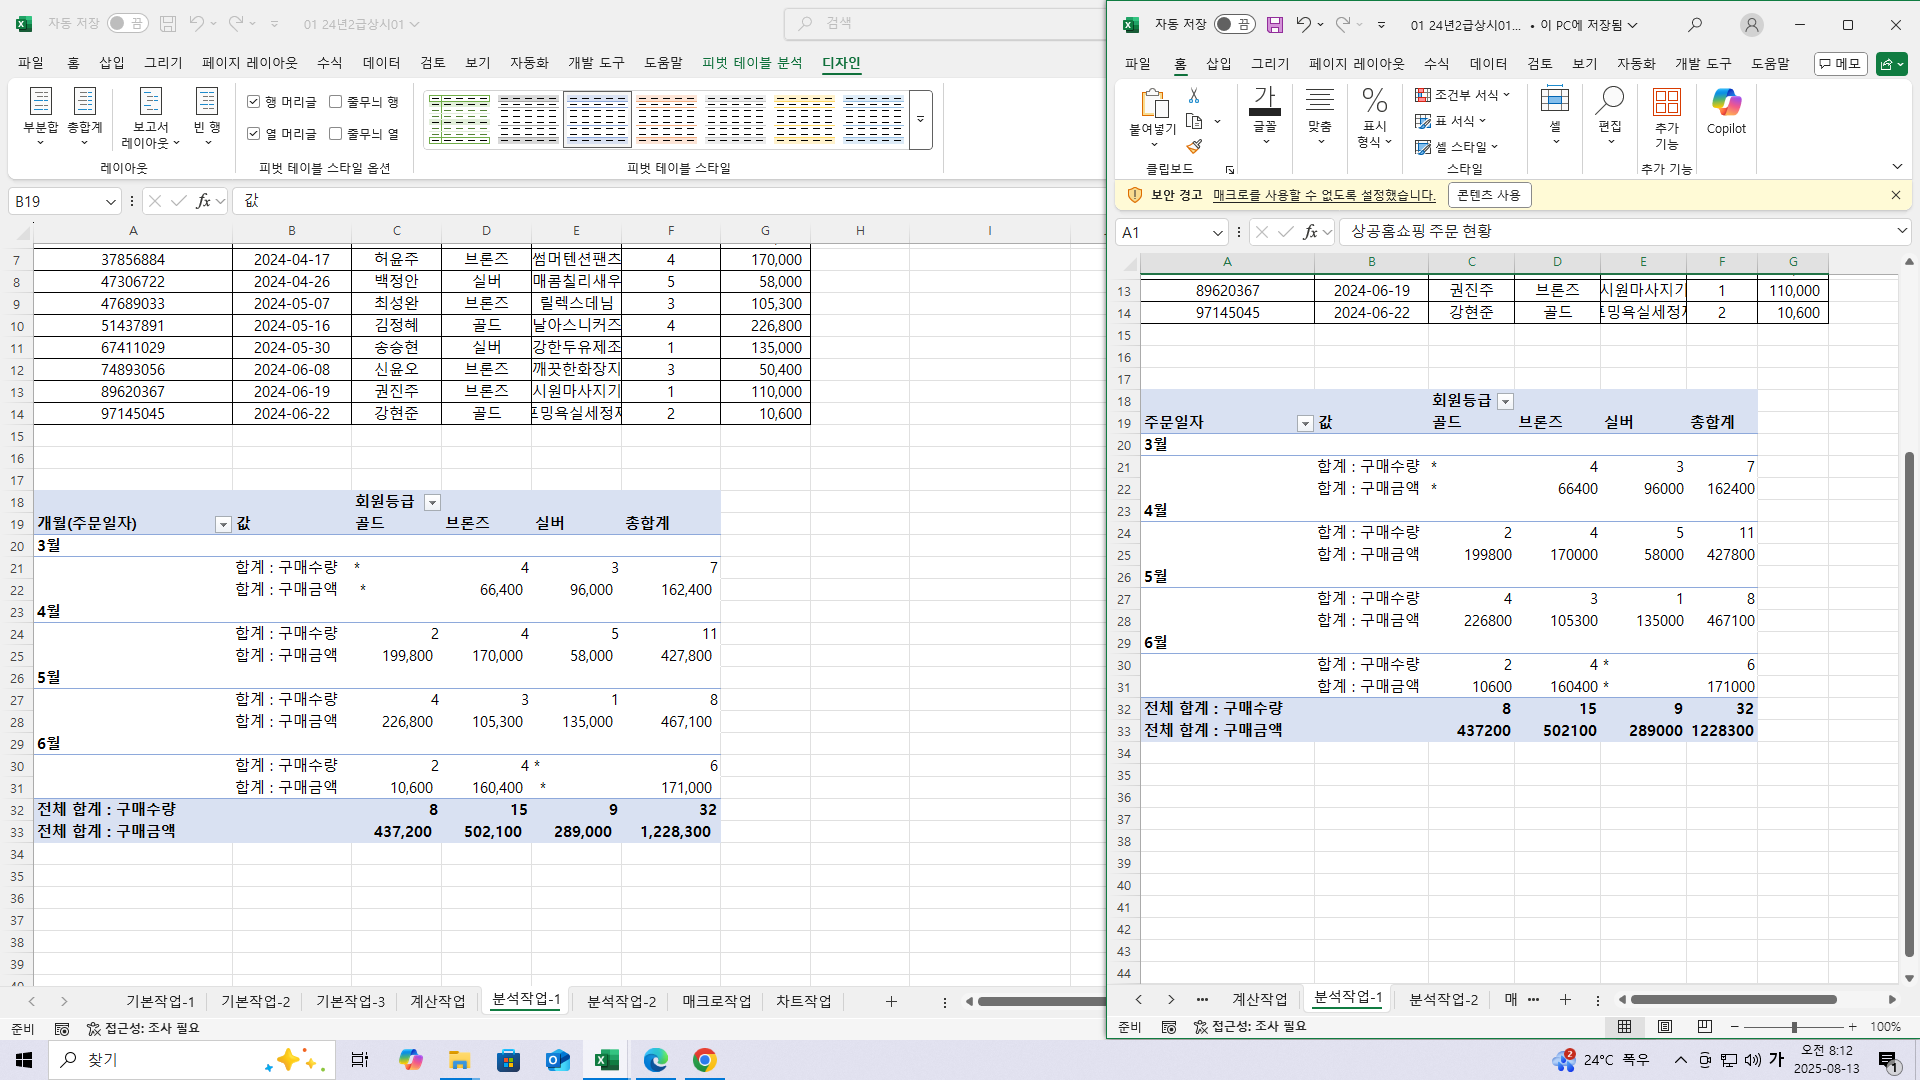Open 주문일자 filter dropdown in right pivot

point(1304,424)
